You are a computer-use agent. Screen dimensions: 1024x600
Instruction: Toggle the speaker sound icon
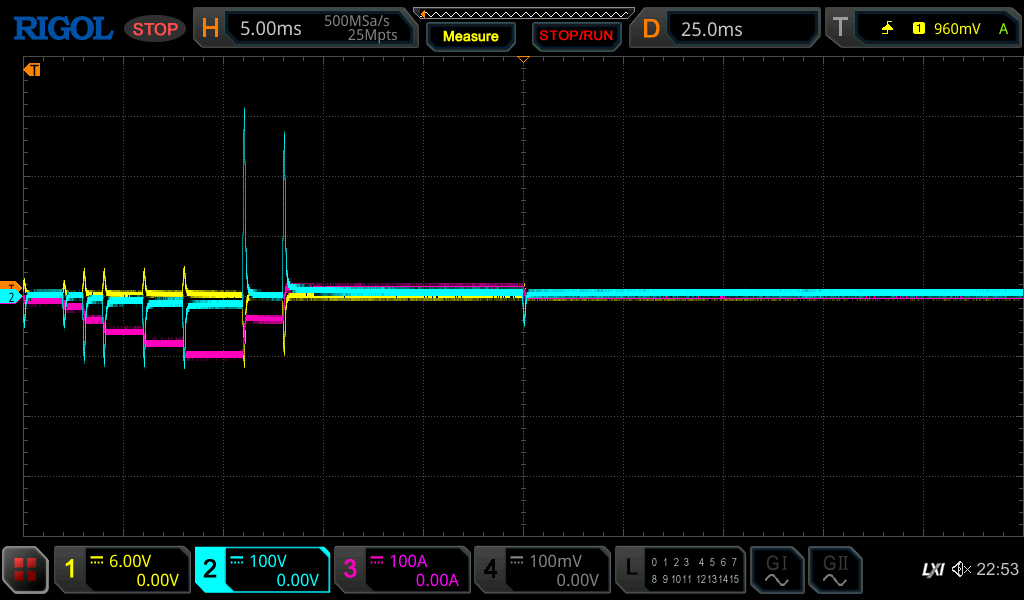click(x=961, y=570)
